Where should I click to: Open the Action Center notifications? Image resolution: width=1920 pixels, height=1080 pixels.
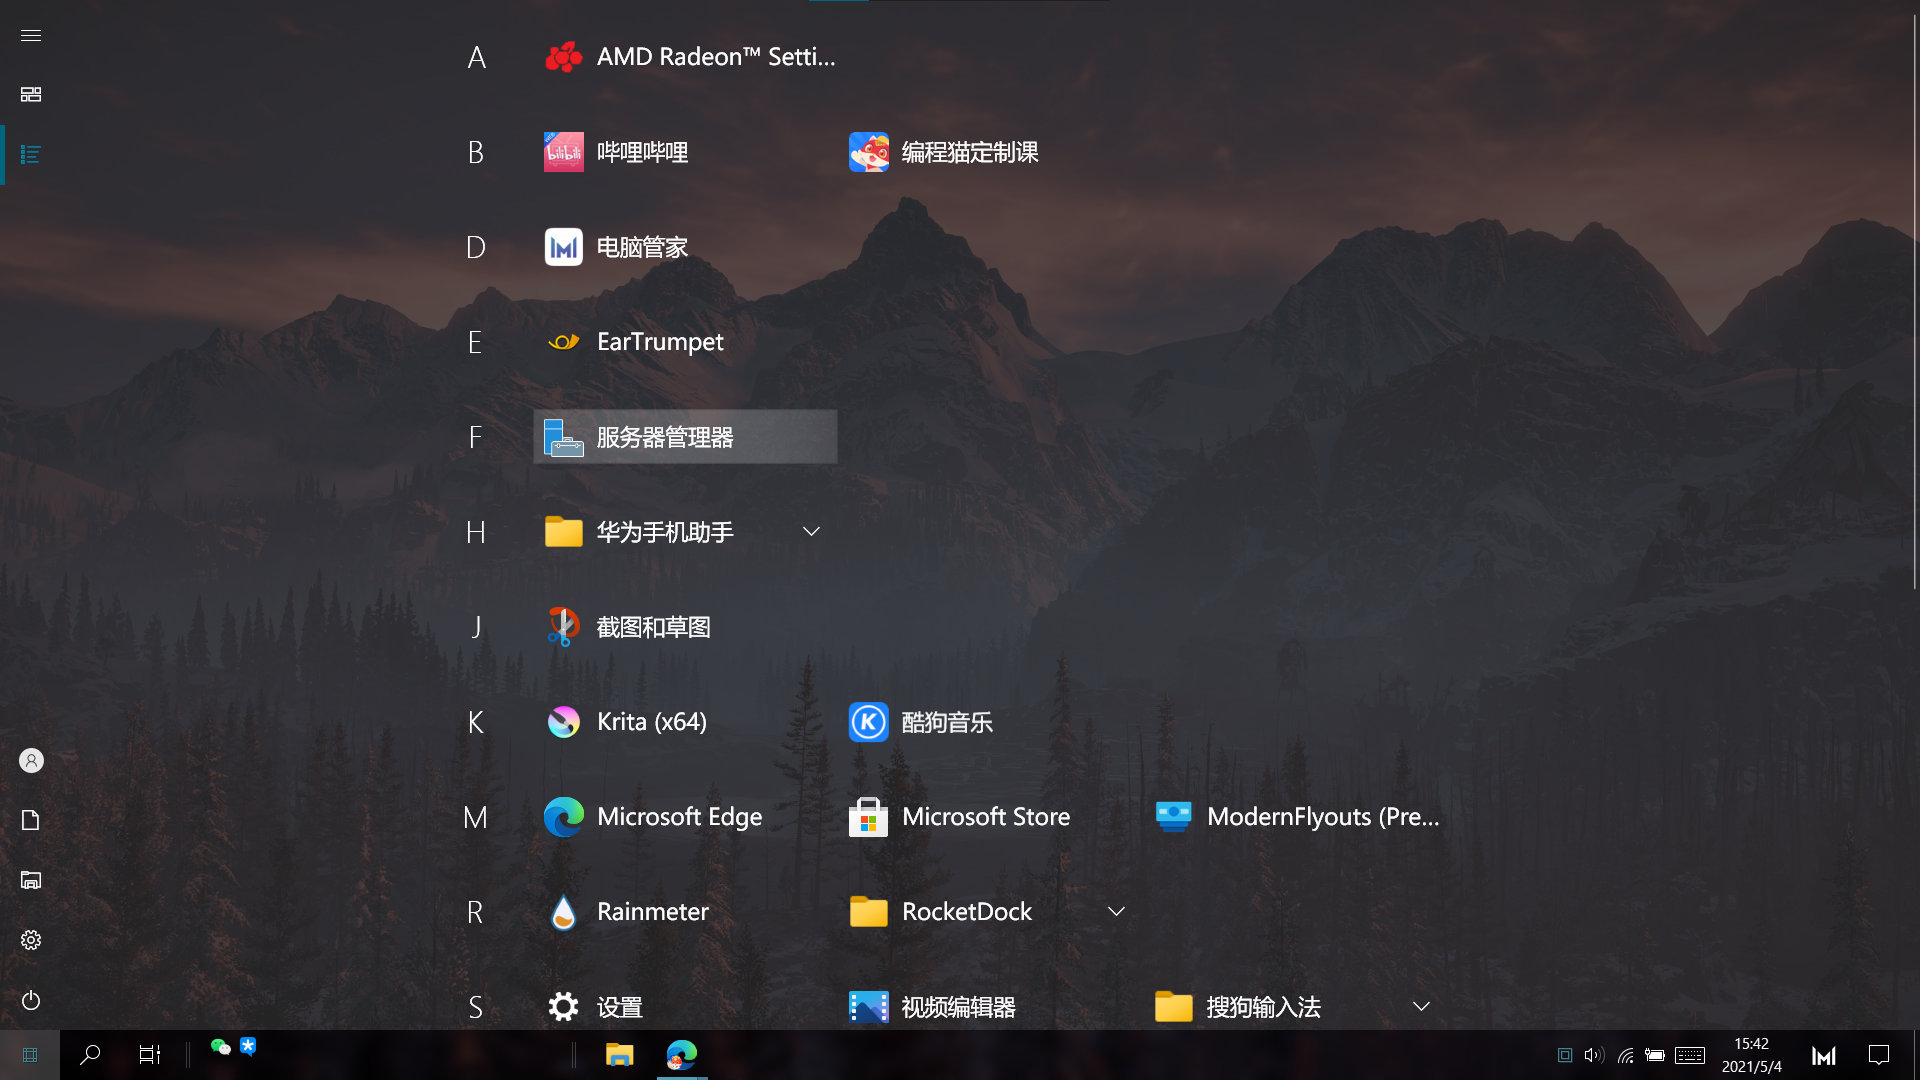1879,1055
